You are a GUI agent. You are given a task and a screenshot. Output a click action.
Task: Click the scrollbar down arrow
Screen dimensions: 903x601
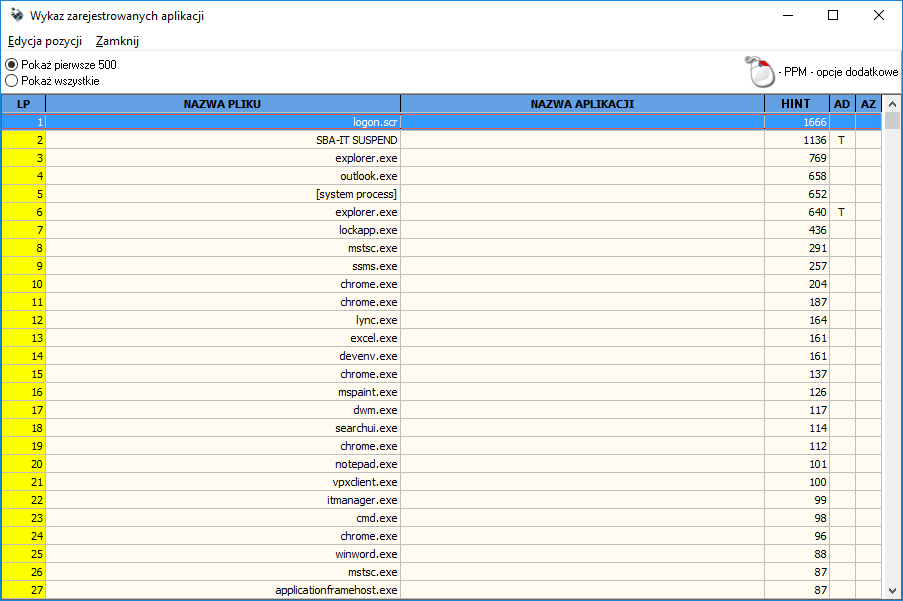(x=892, y=591)
